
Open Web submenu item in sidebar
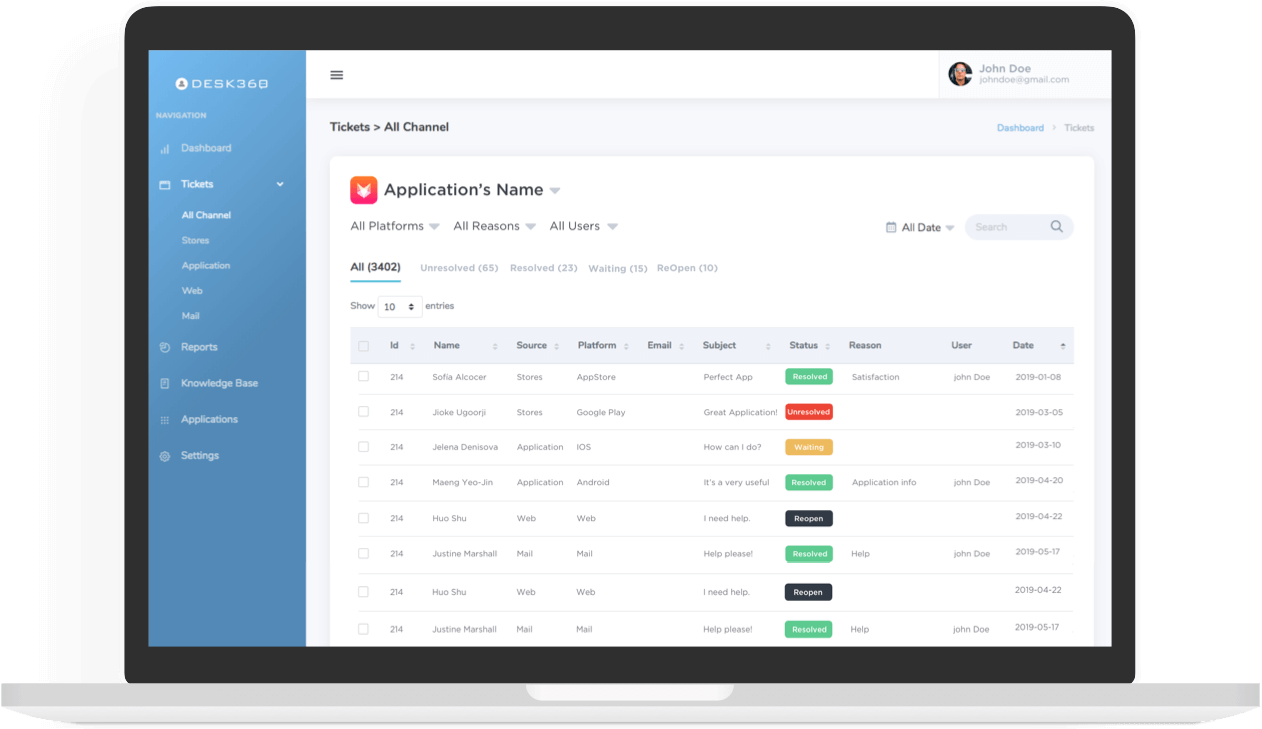pos(192,291)
